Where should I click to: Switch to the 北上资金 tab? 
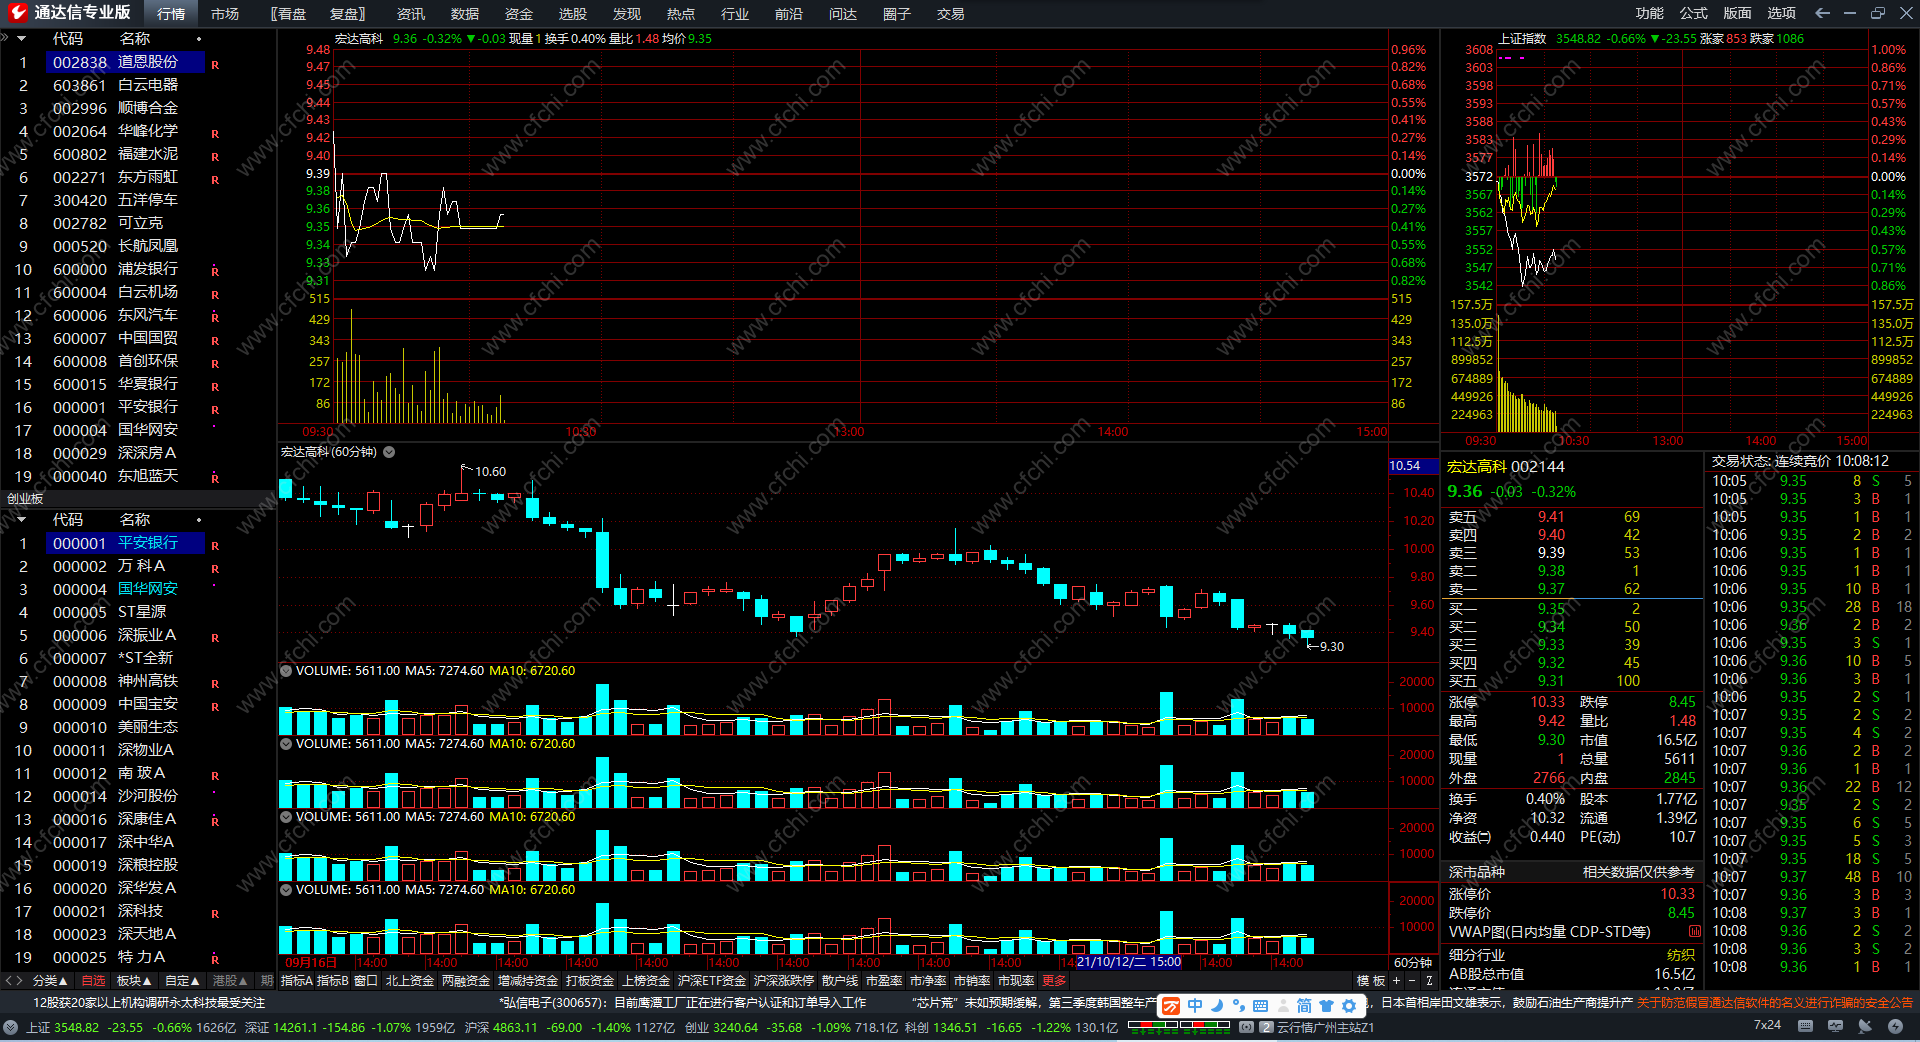click(x=410, y=981)
